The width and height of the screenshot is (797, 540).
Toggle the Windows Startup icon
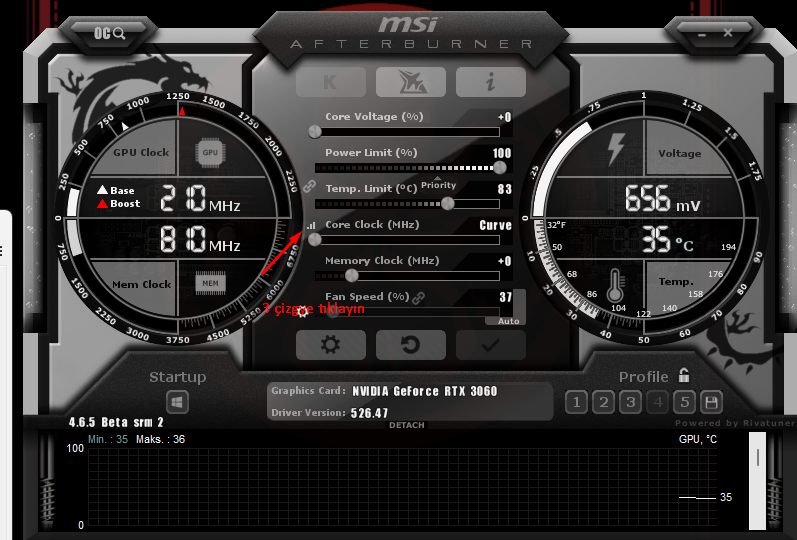(x=177, y=402)
